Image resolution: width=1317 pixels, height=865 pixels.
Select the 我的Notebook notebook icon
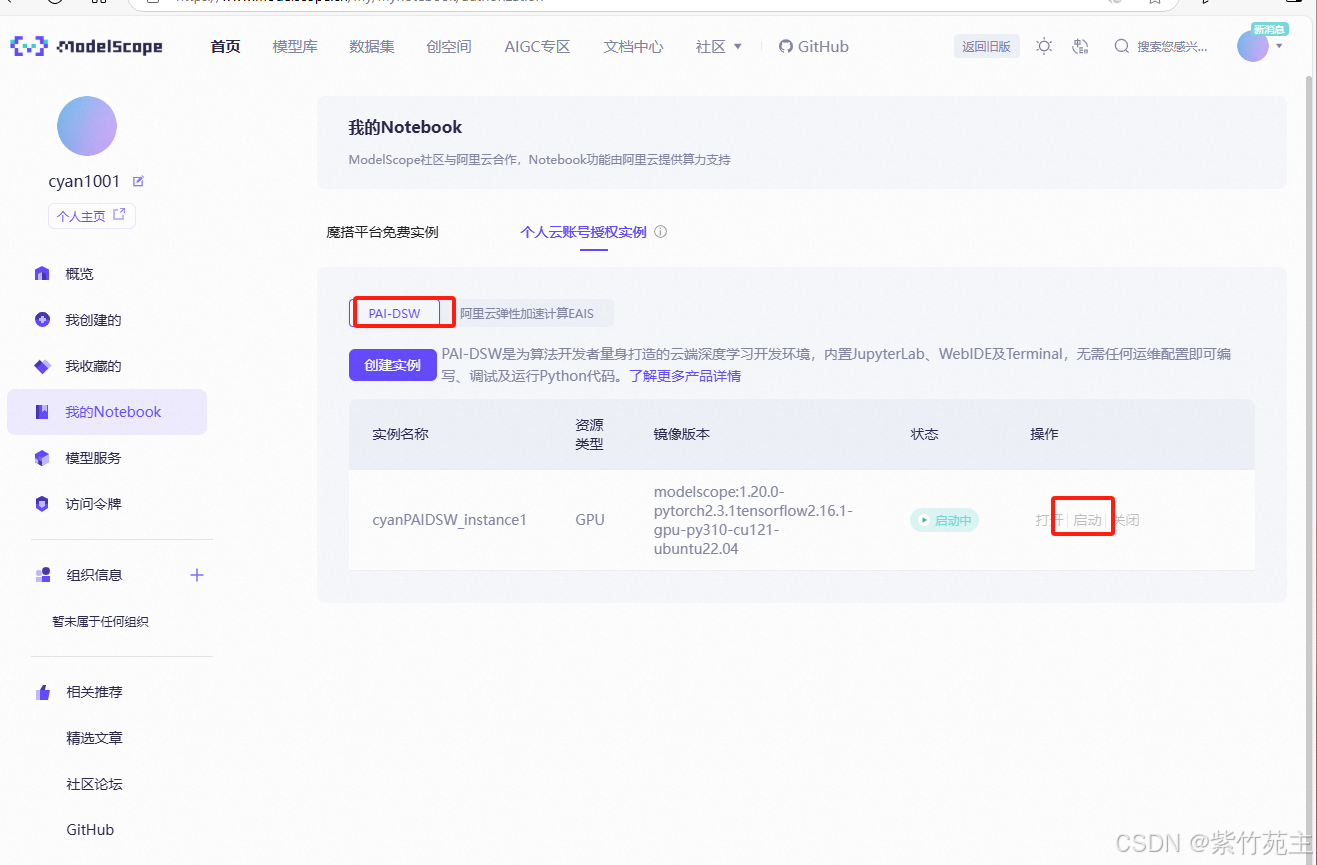click(x=42, y=411)
